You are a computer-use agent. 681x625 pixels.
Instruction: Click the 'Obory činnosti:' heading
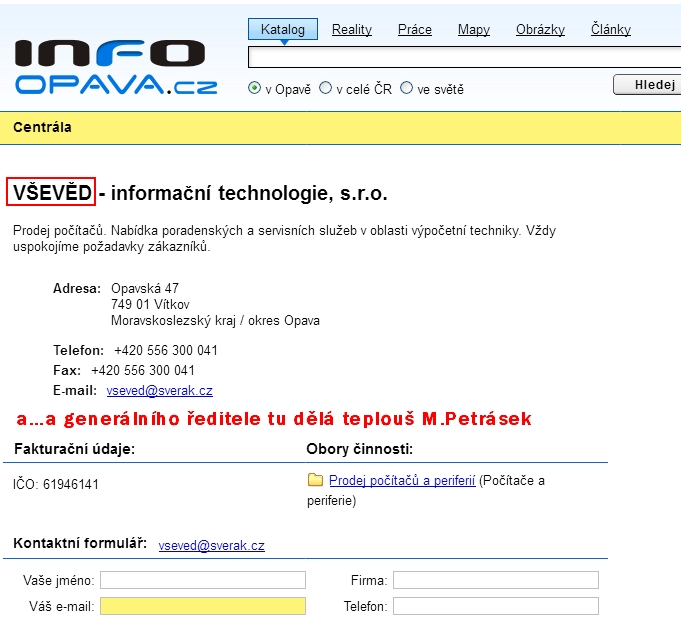(x=360, y=449)
